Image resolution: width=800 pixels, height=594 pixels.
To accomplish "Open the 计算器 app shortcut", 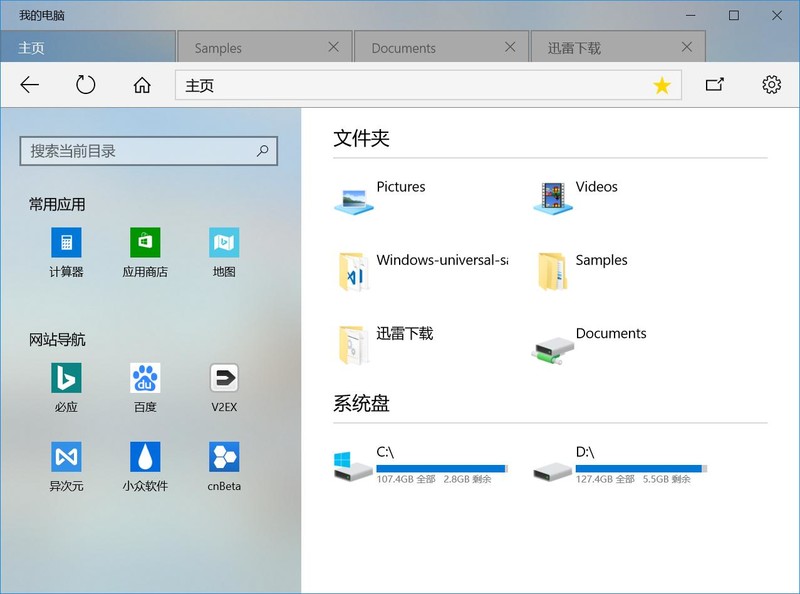I will click(x=64, y=243).
